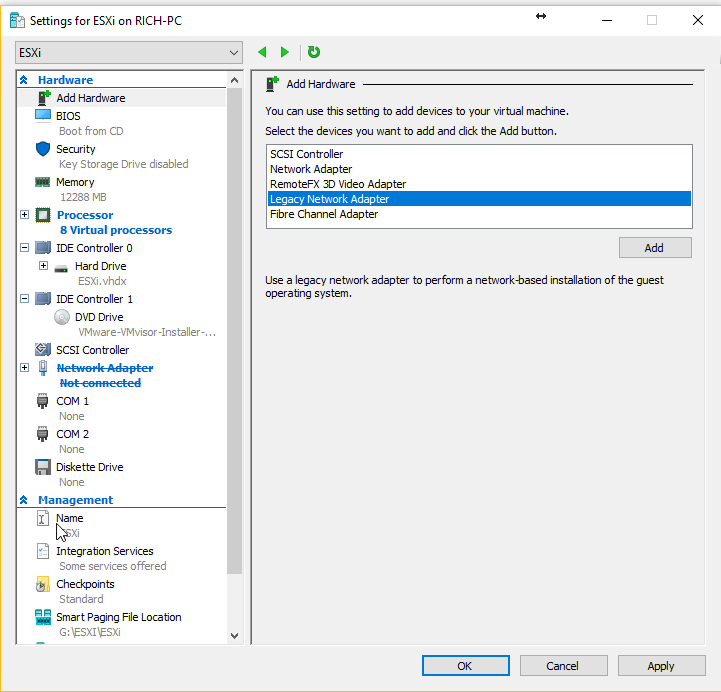Click the green forward navigation arrow

pyautogui.click(x=285, y=52)
